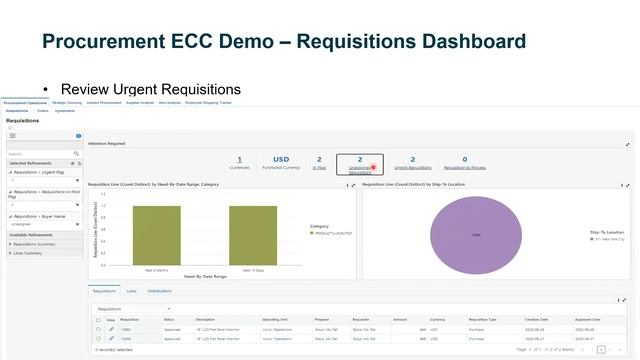This screenshot has width=640, height=360.
Task: Collapse the Requisitions Buyer Name refinement
Action: [x=11, y=216]
